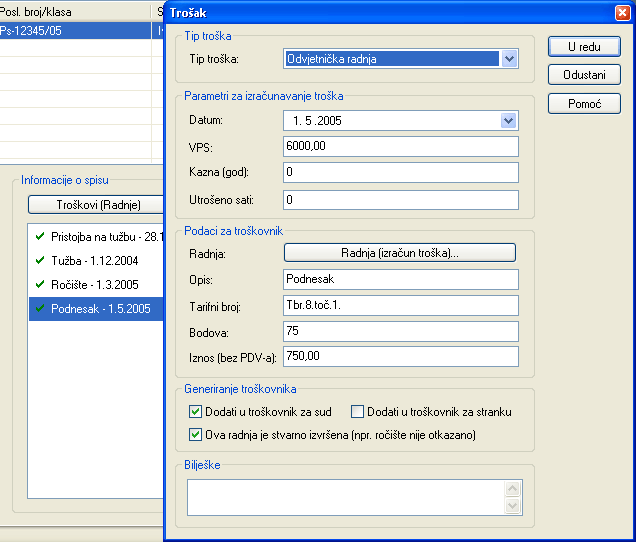This screenshot has height=542, width=636.
Task: Click the Bilješke notes text area
Action: [x=345, y=496]
